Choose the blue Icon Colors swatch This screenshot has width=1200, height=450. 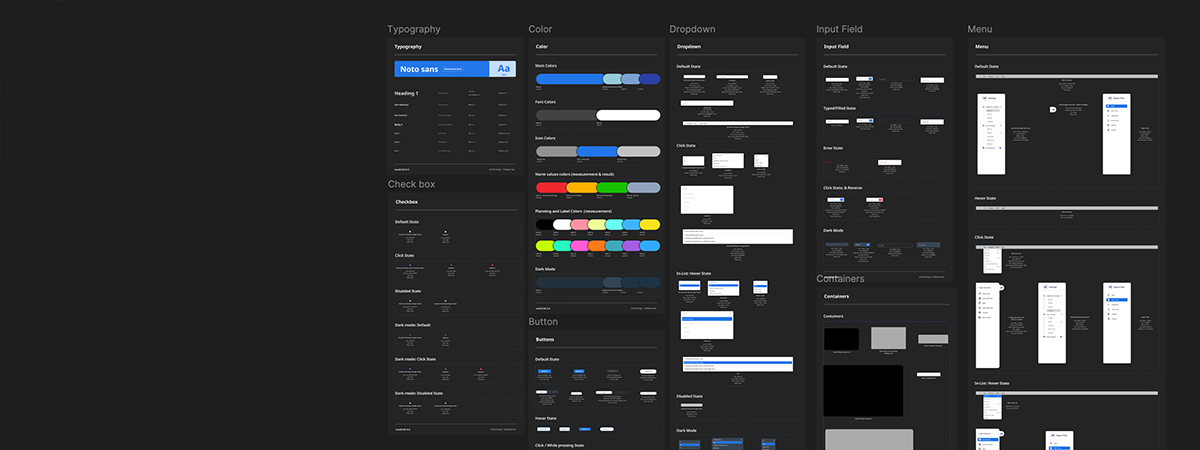(x=597, y=151)
